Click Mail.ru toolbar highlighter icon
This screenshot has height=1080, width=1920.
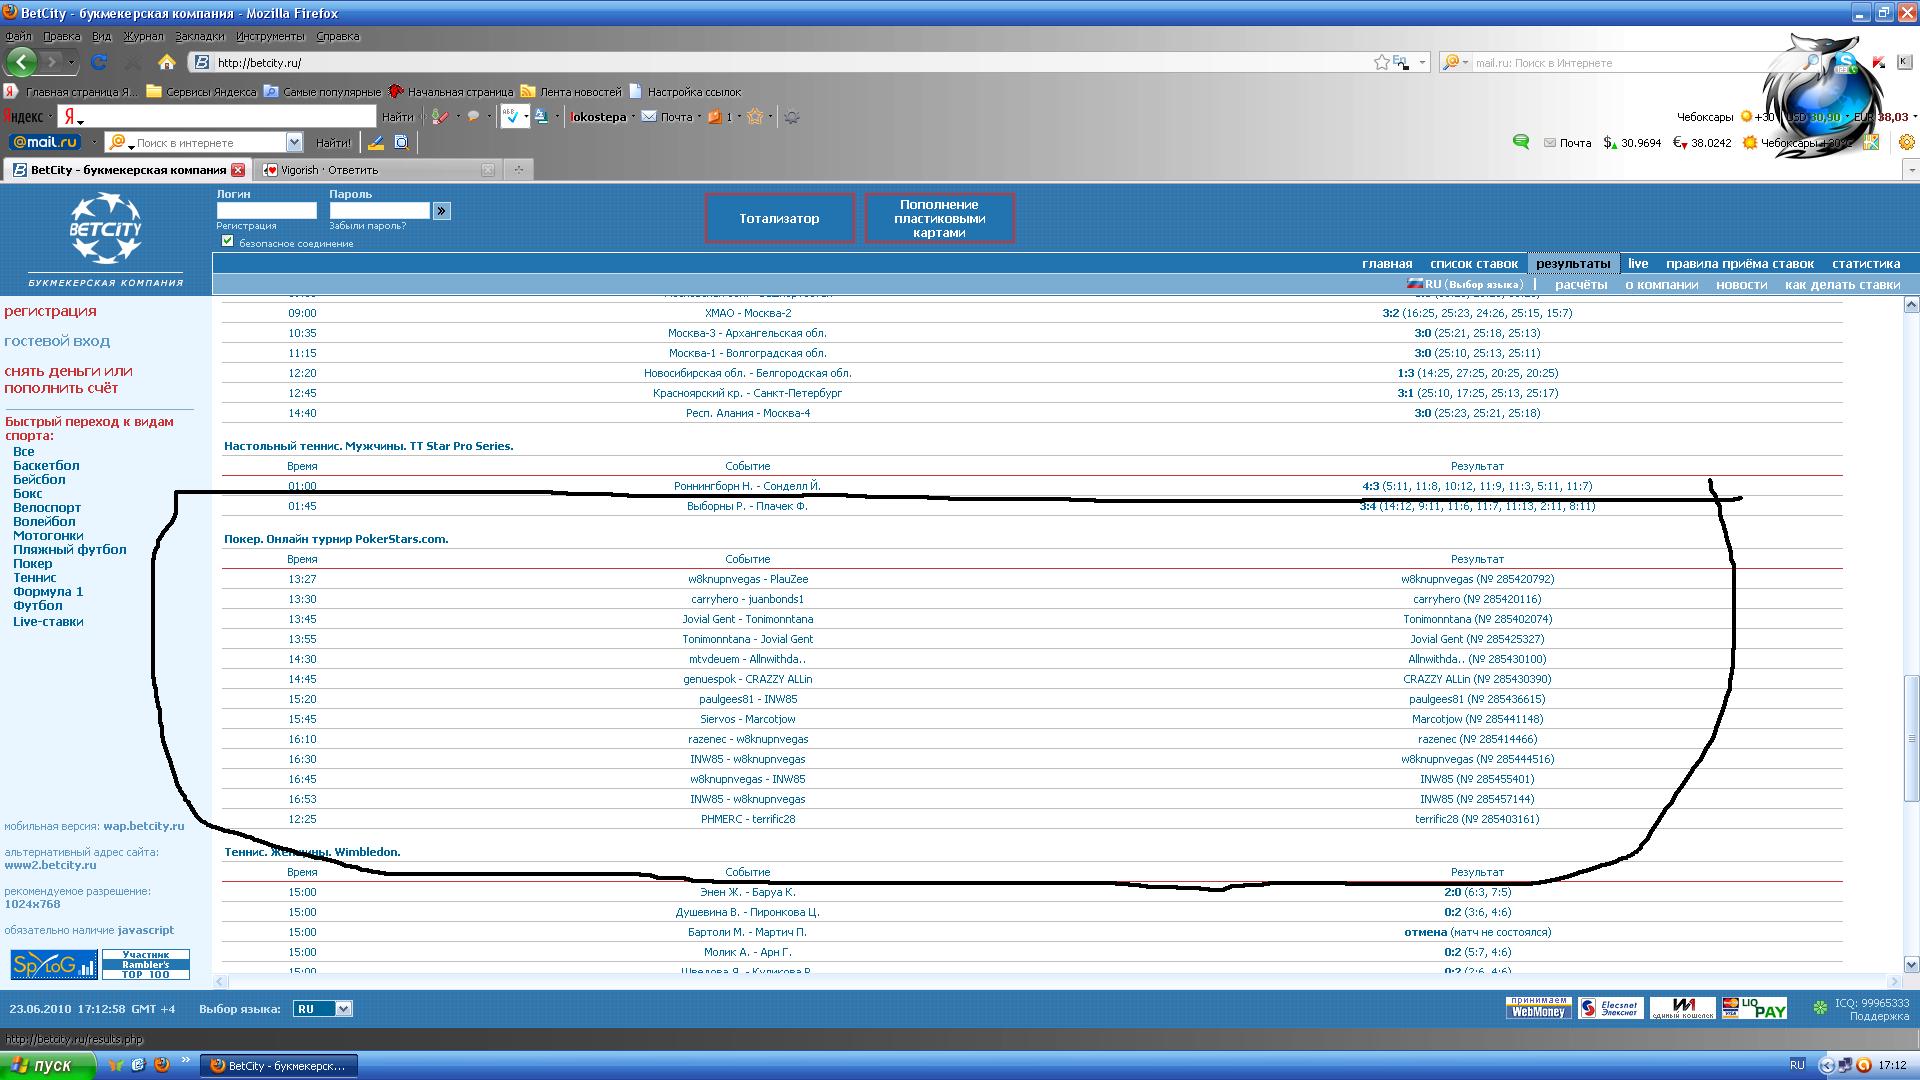point(376,143)
